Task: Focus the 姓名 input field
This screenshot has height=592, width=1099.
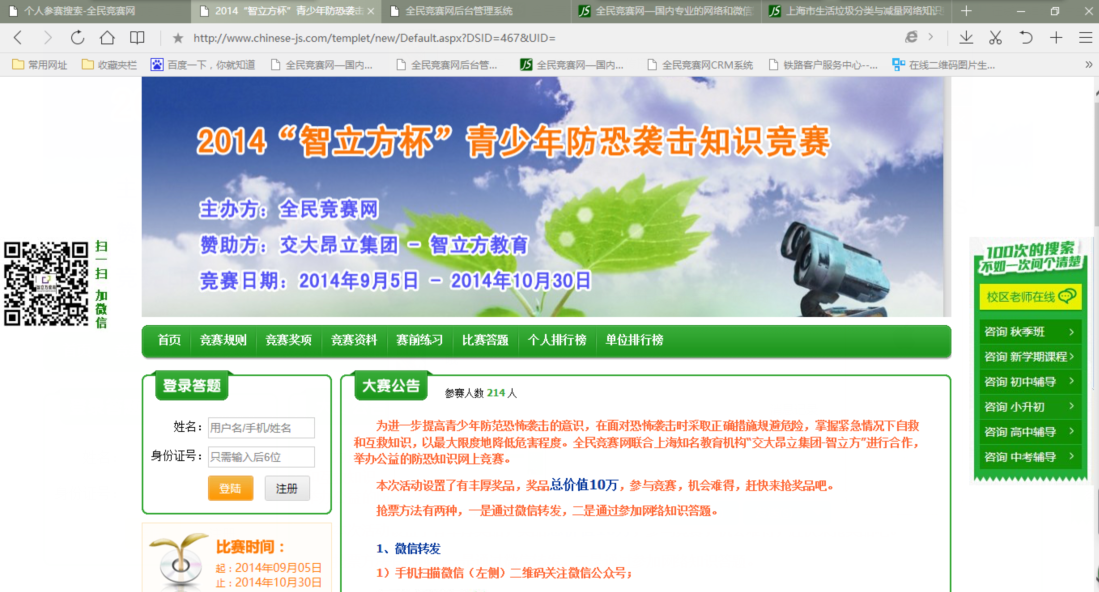Action: [261, 427]
